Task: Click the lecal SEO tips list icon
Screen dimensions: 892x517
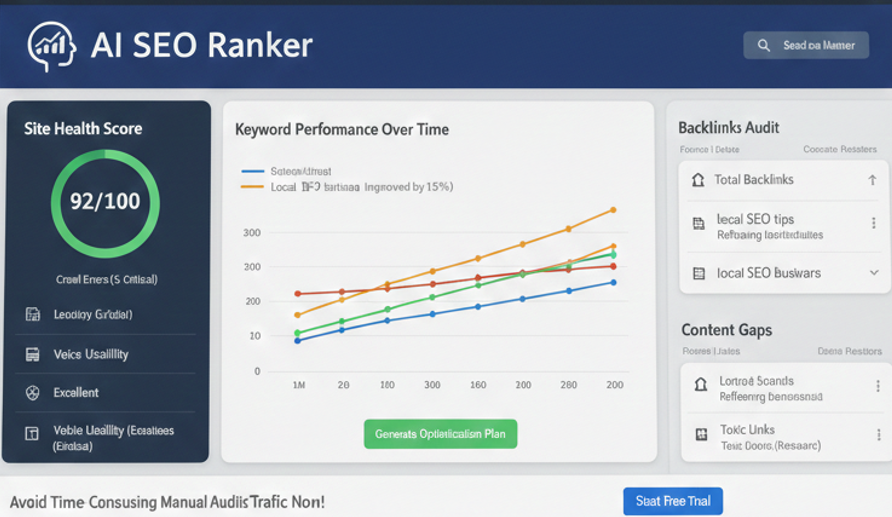Action: [698, 225]
